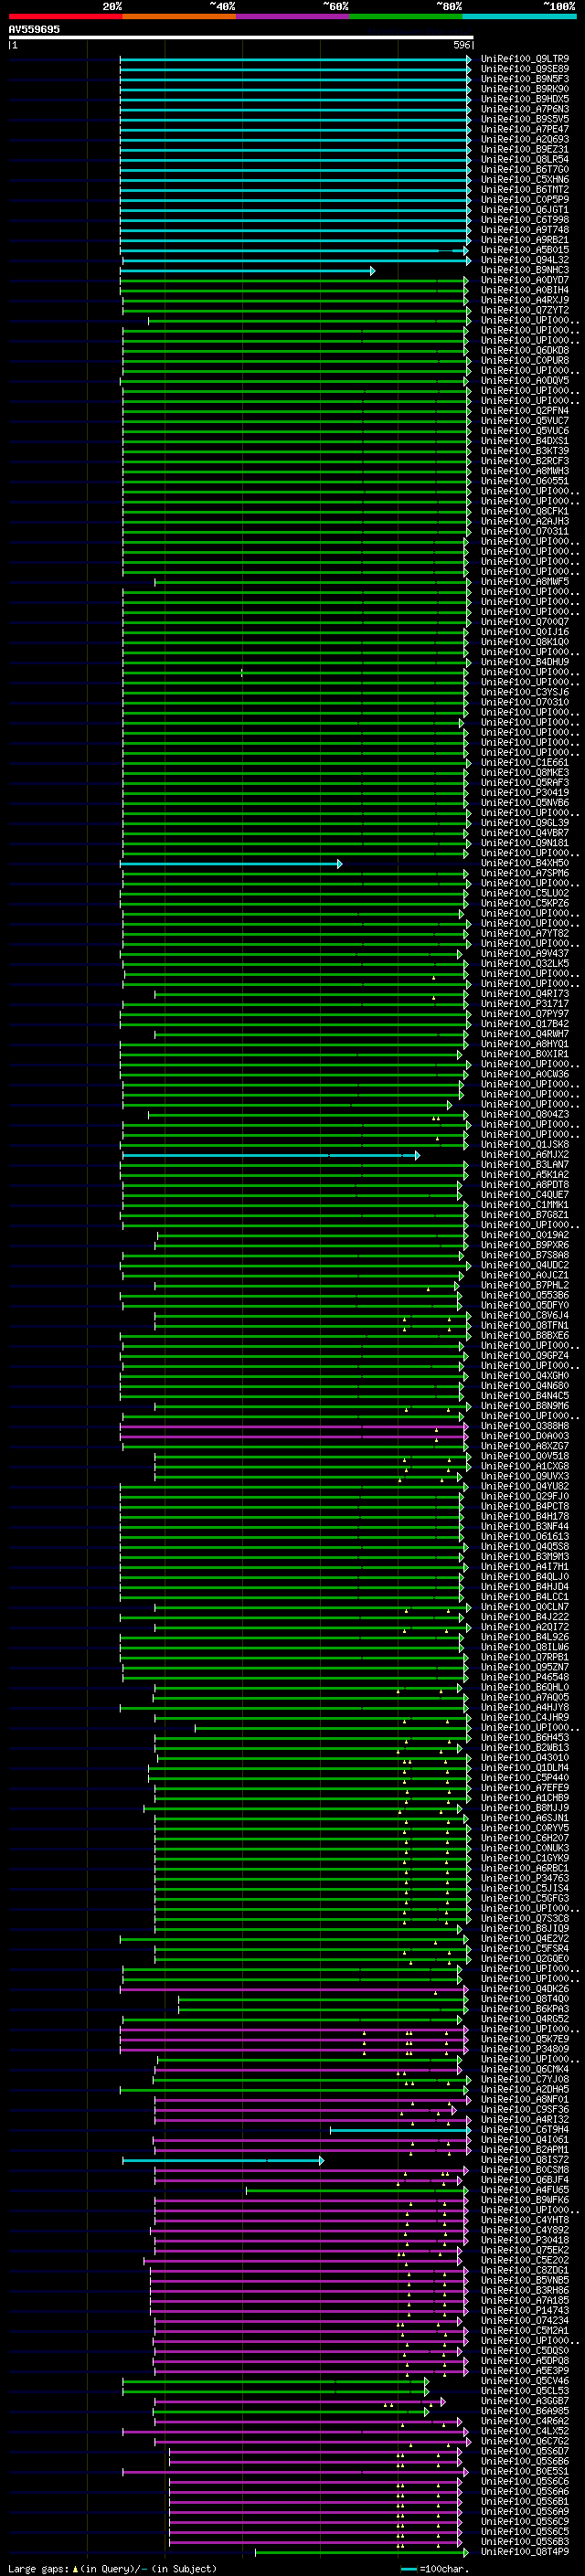Click the cyan ~100% identity legend segment
Viewport: 585px width, 2576px height.
tap(520, 16)
